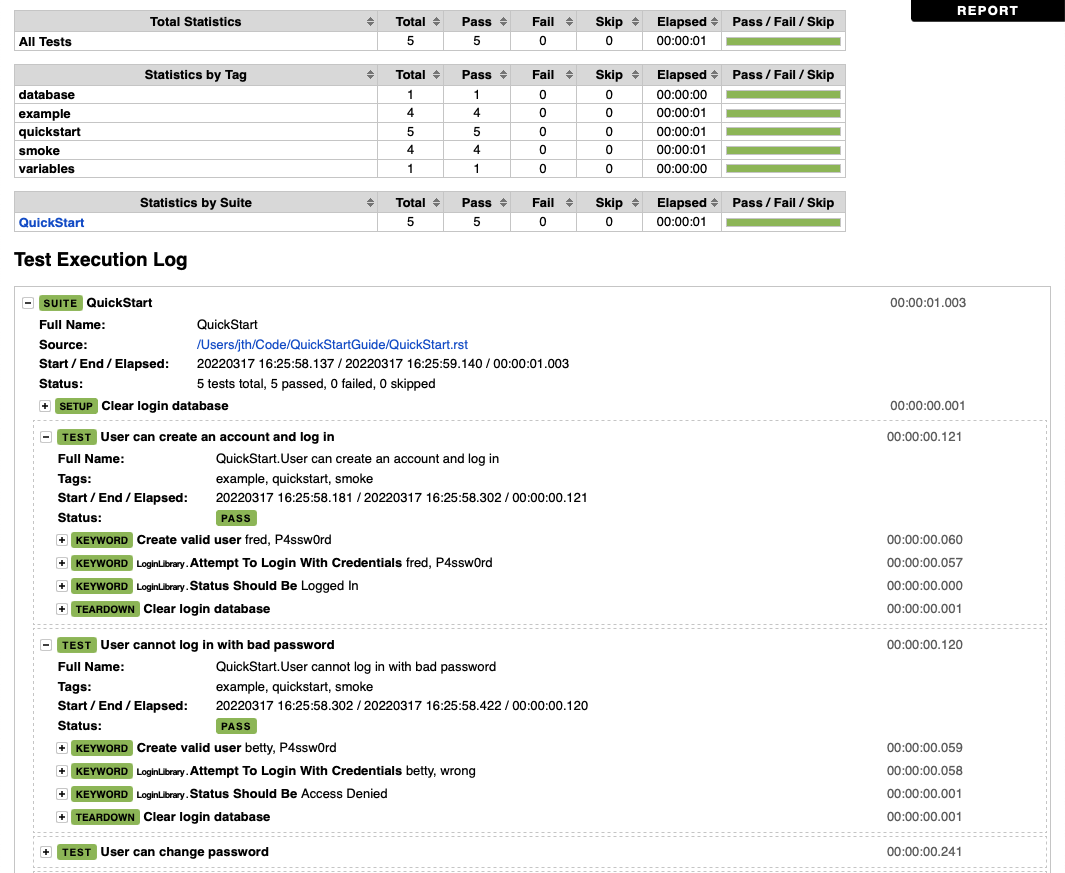The width and height of the screenshot is (1065, 873).
Task: Click the TEARDOWN badge in the first test
Action: pyautogui.click(x=105, y=609)
